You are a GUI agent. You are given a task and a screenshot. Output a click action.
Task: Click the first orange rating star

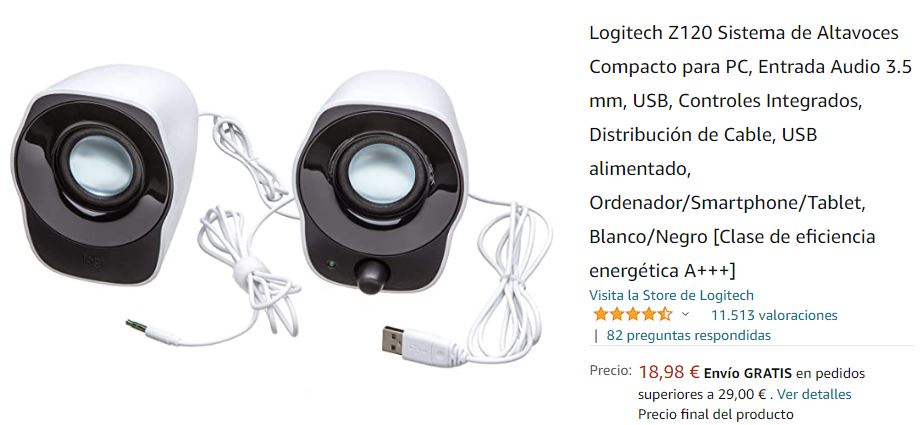coord(600,314)
